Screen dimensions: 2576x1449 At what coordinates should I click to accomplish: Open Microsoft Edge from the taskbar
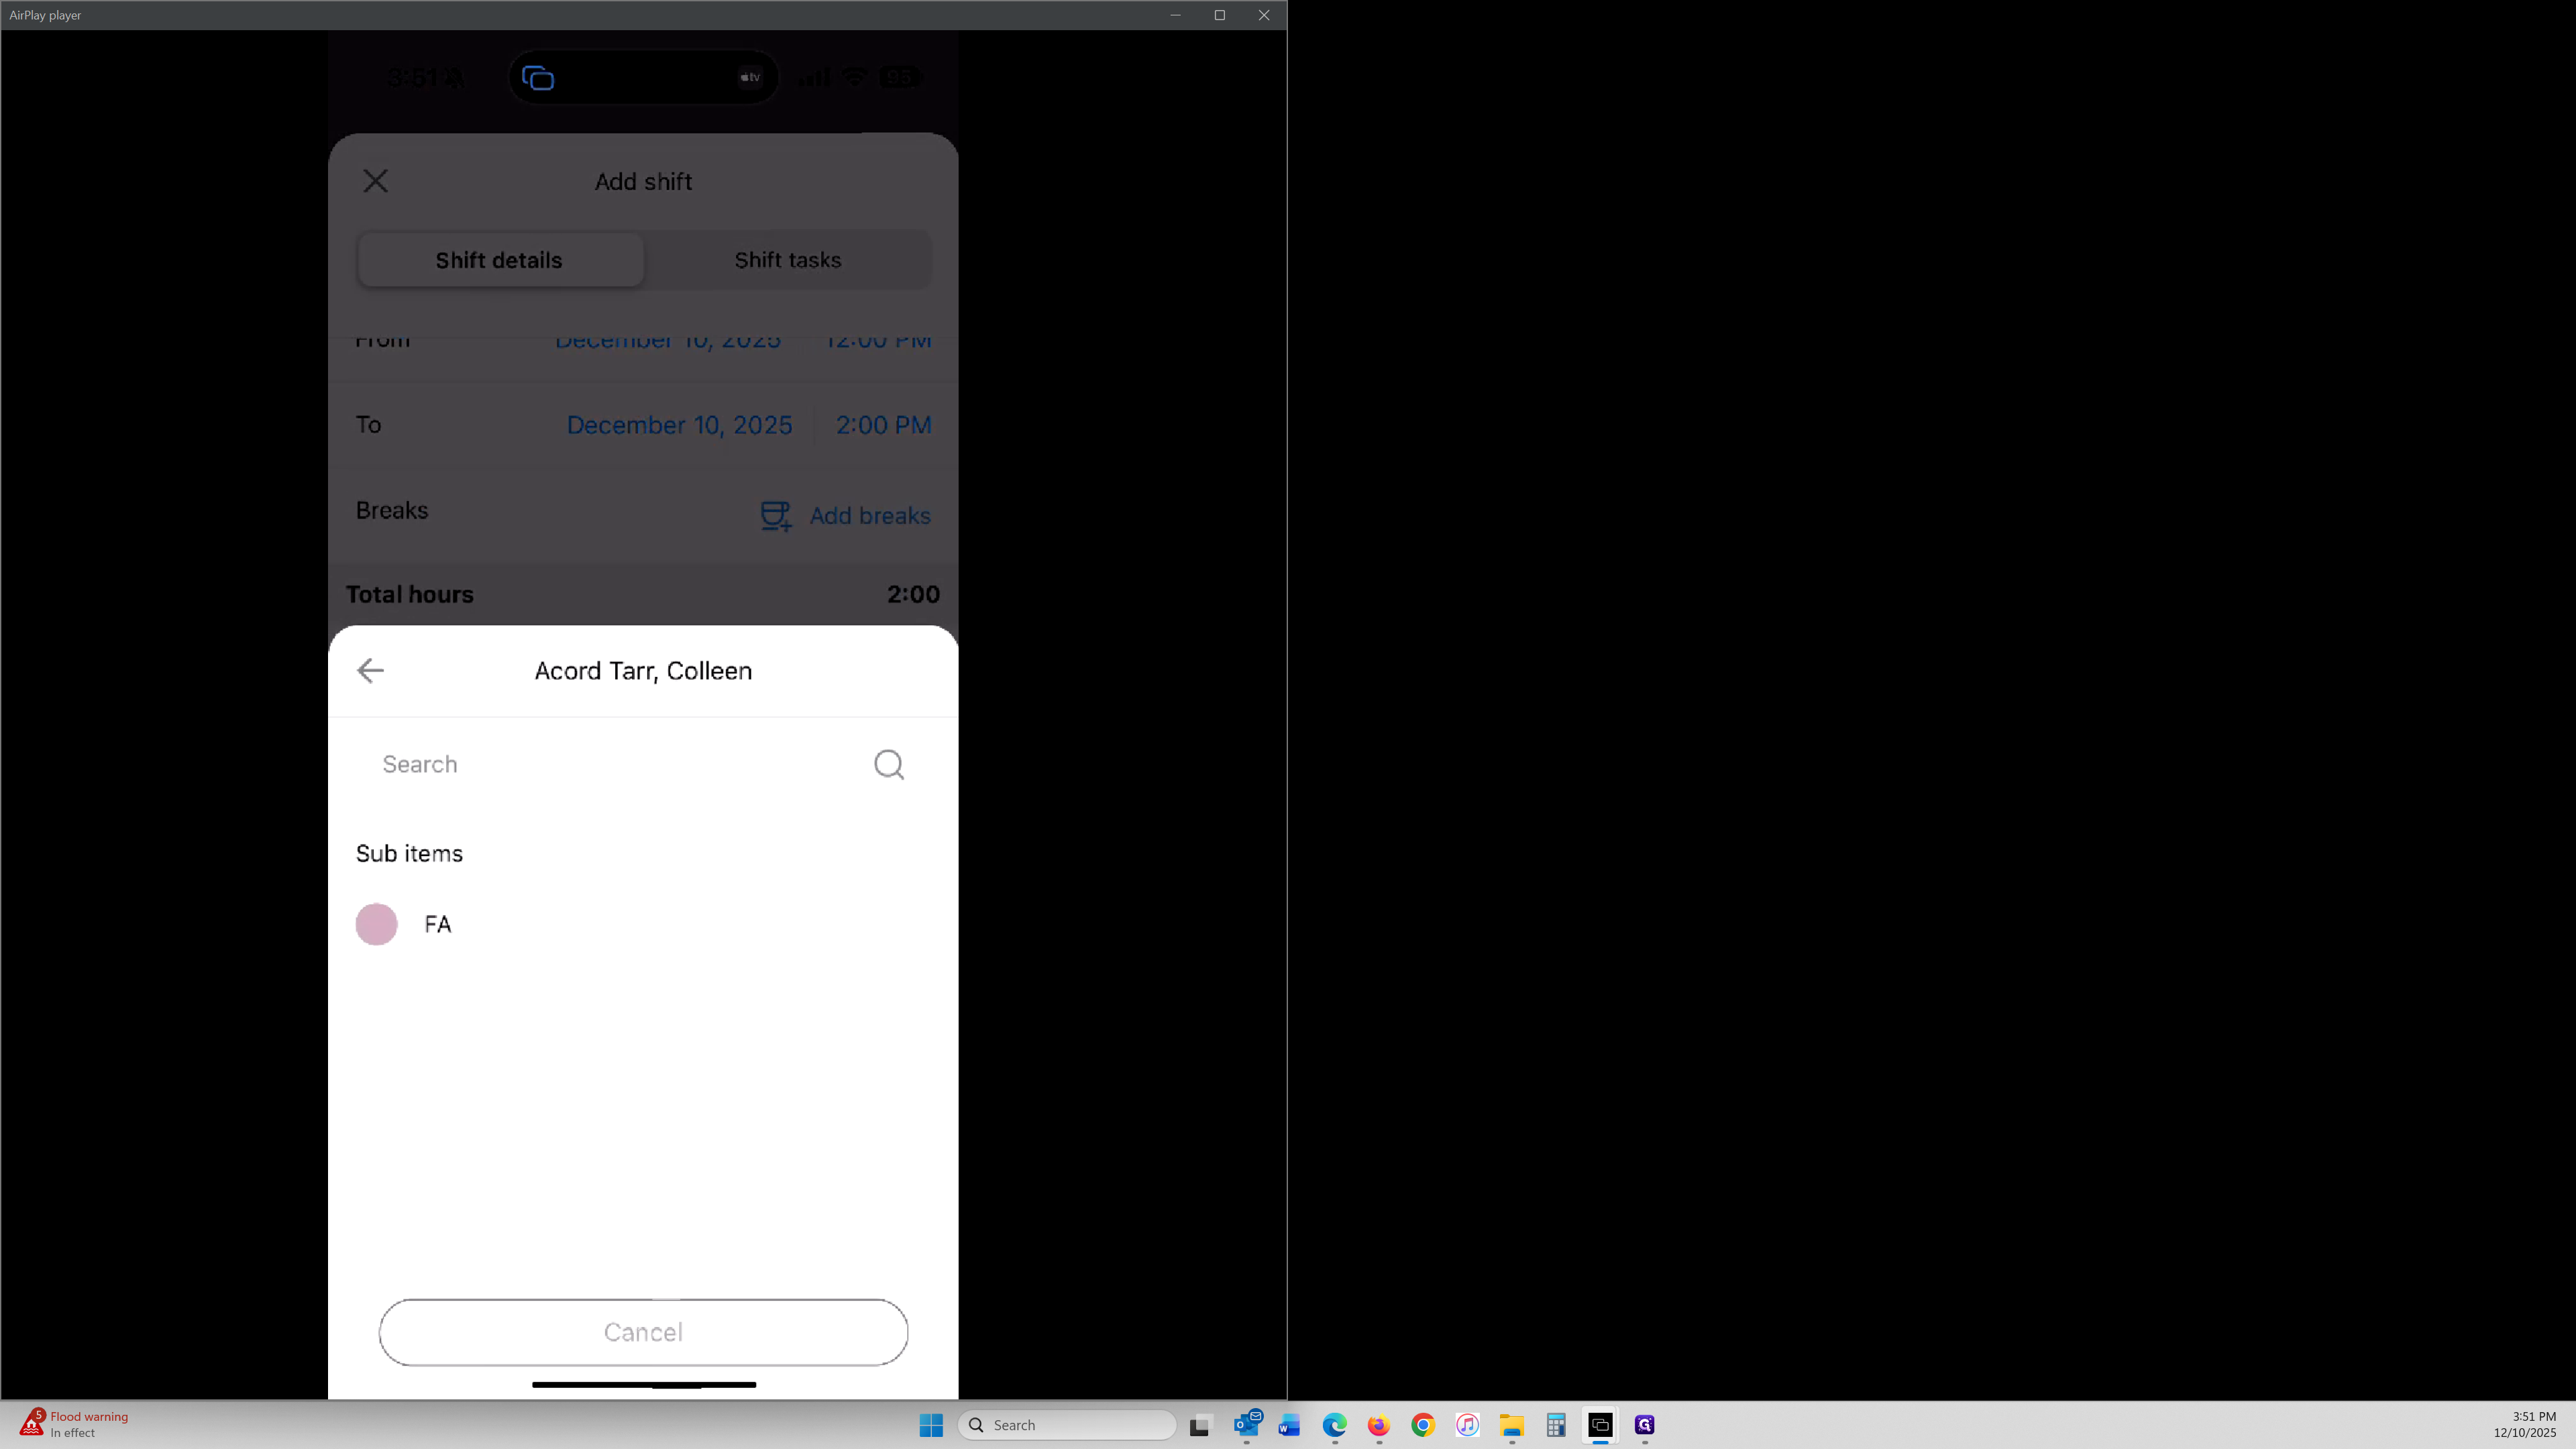[1334, 1425]
